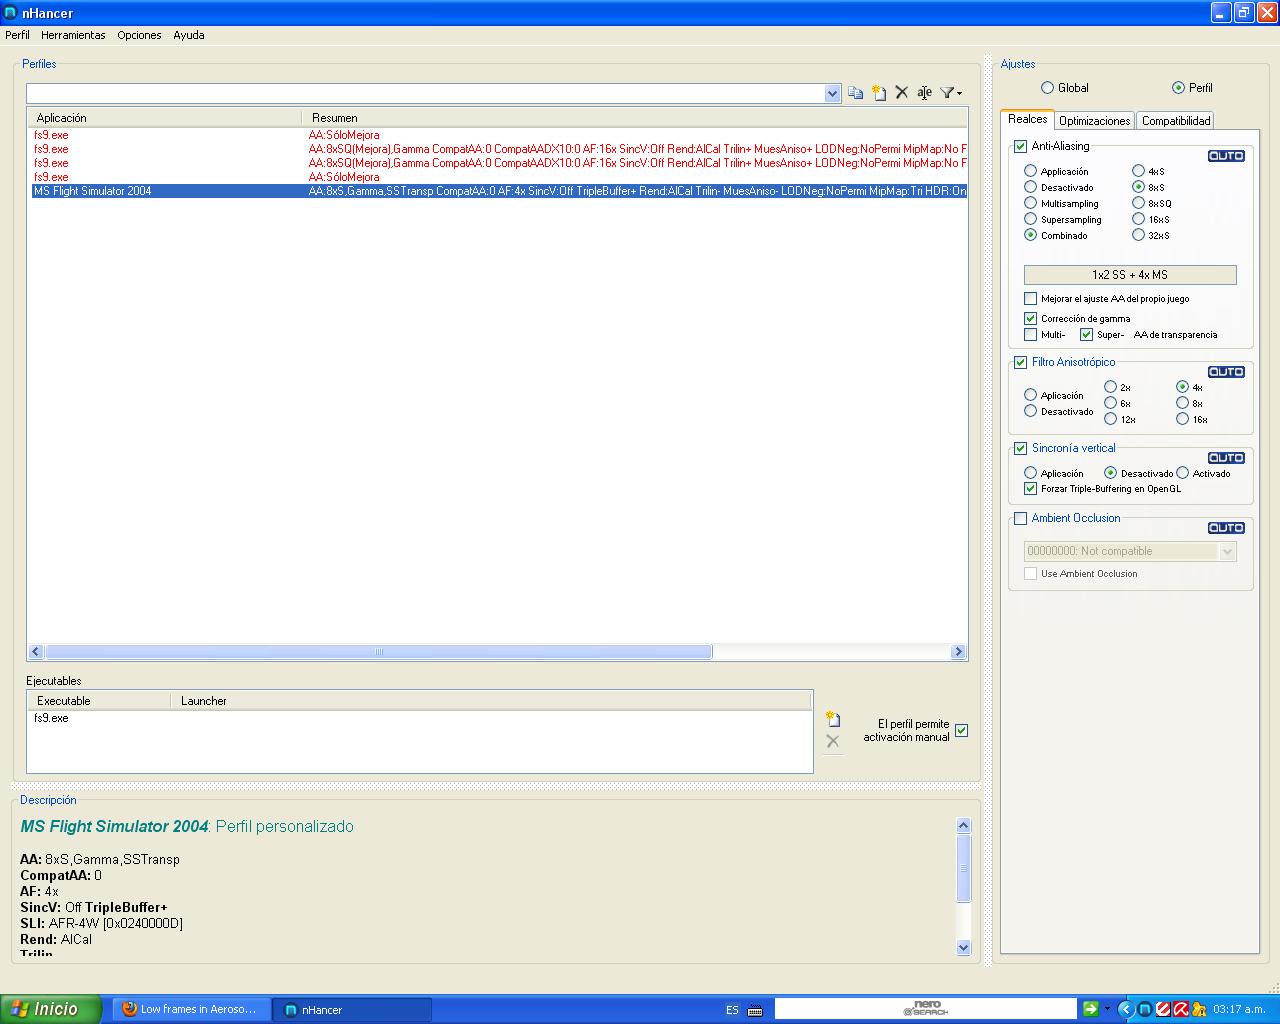The image size is (1280, 1024).
Task: Sort profiles by Aplicación column header
Action: (165, 118)
